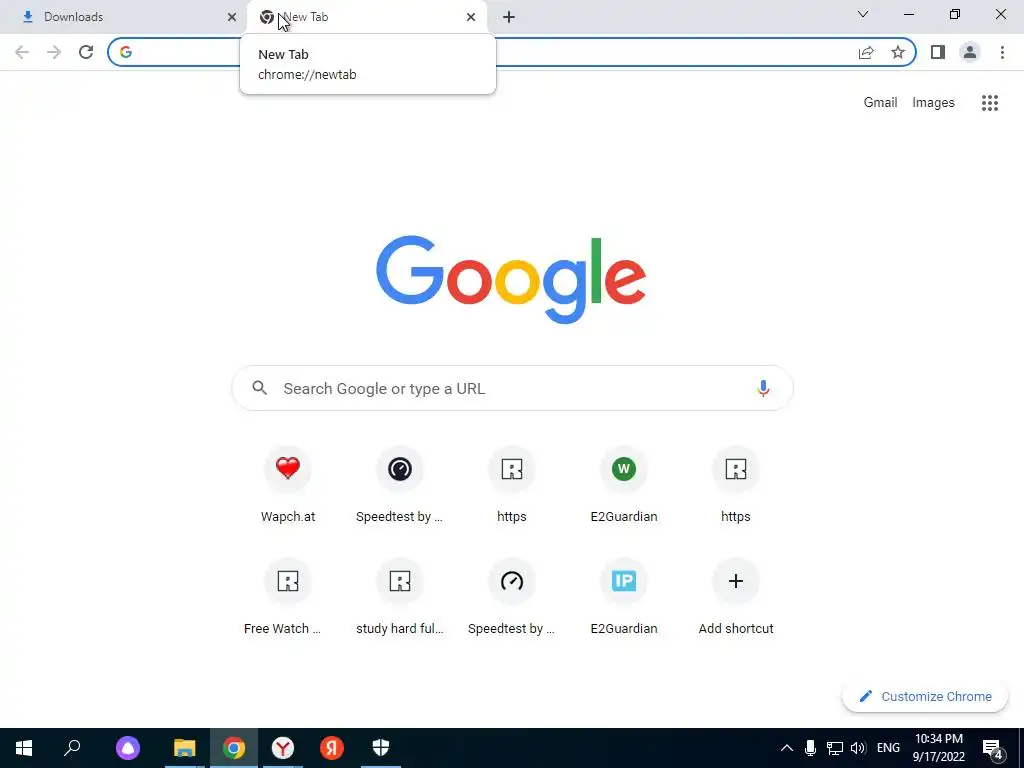Screen dimensions: 1024x768
Task: Switch the ENG input language
Action: [x=888, y=748]
